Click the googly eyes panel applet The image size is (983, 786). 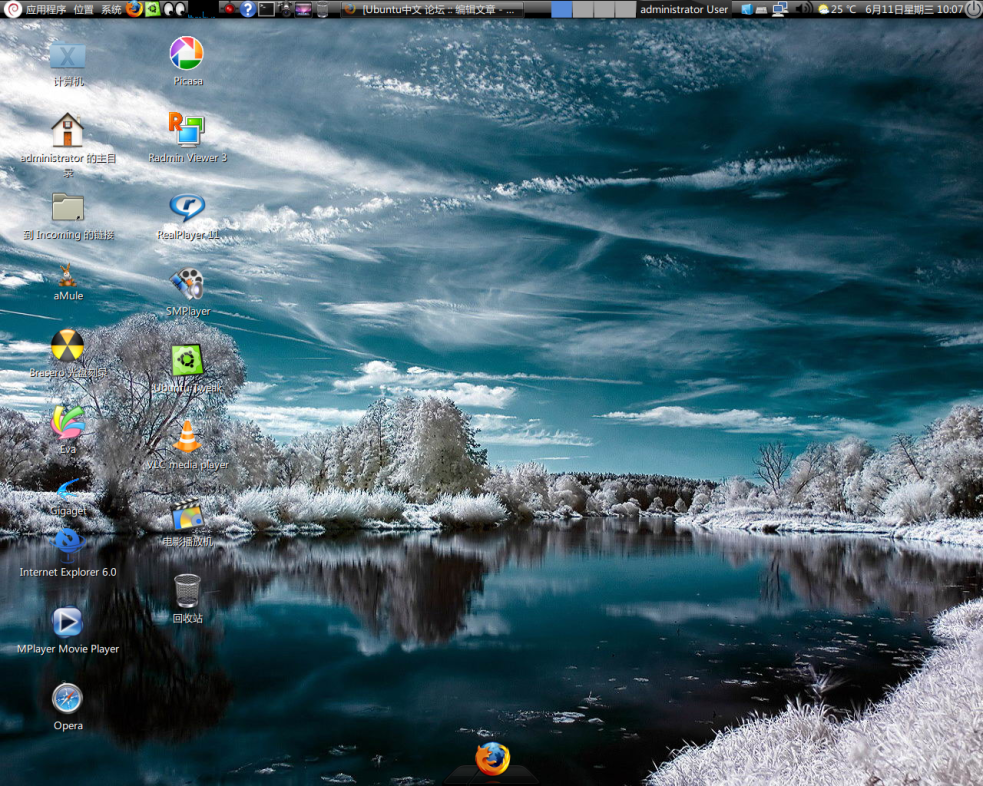click(175, 9)
